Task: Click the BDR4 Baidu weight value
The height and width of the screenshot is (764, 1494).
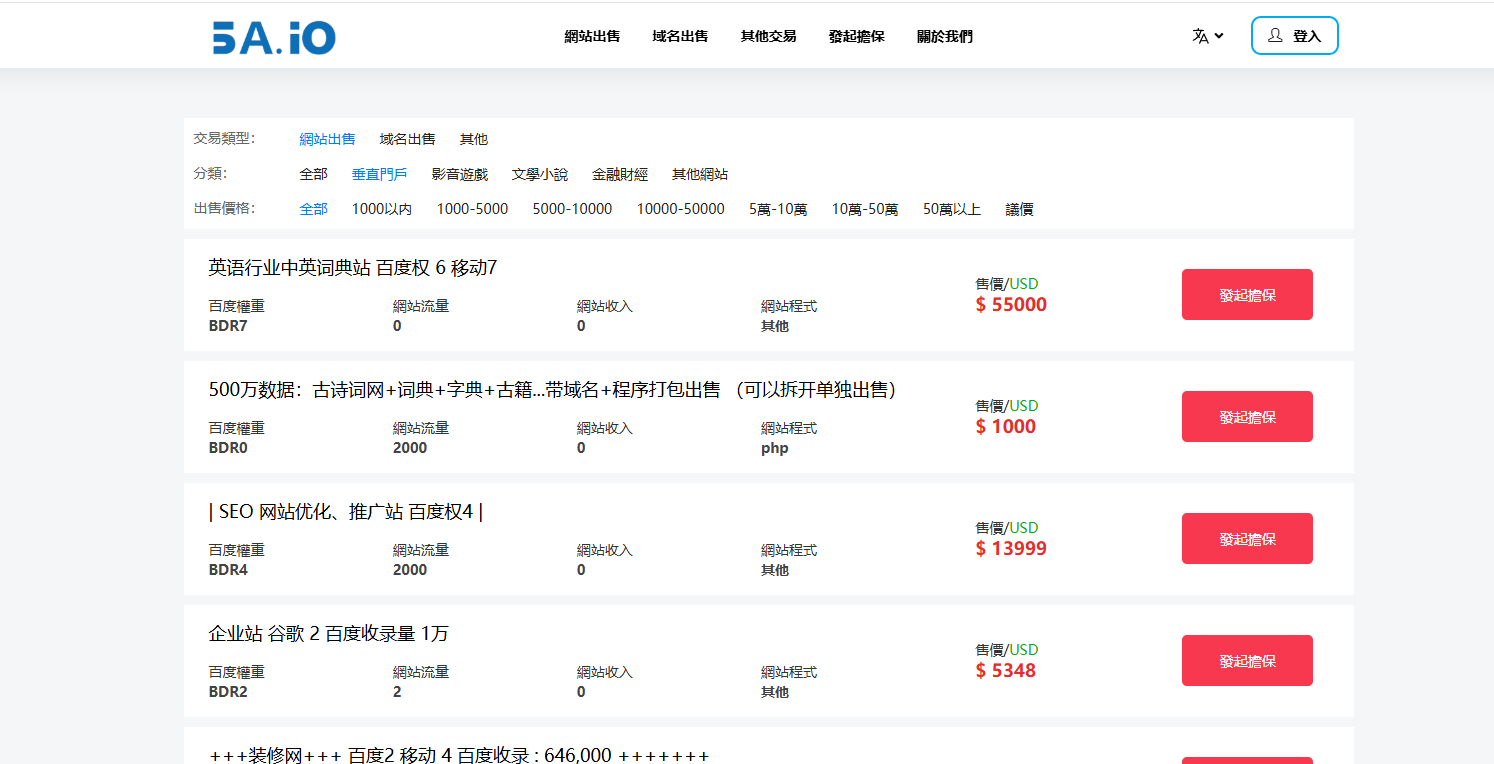Action: [x=228, y=570]
